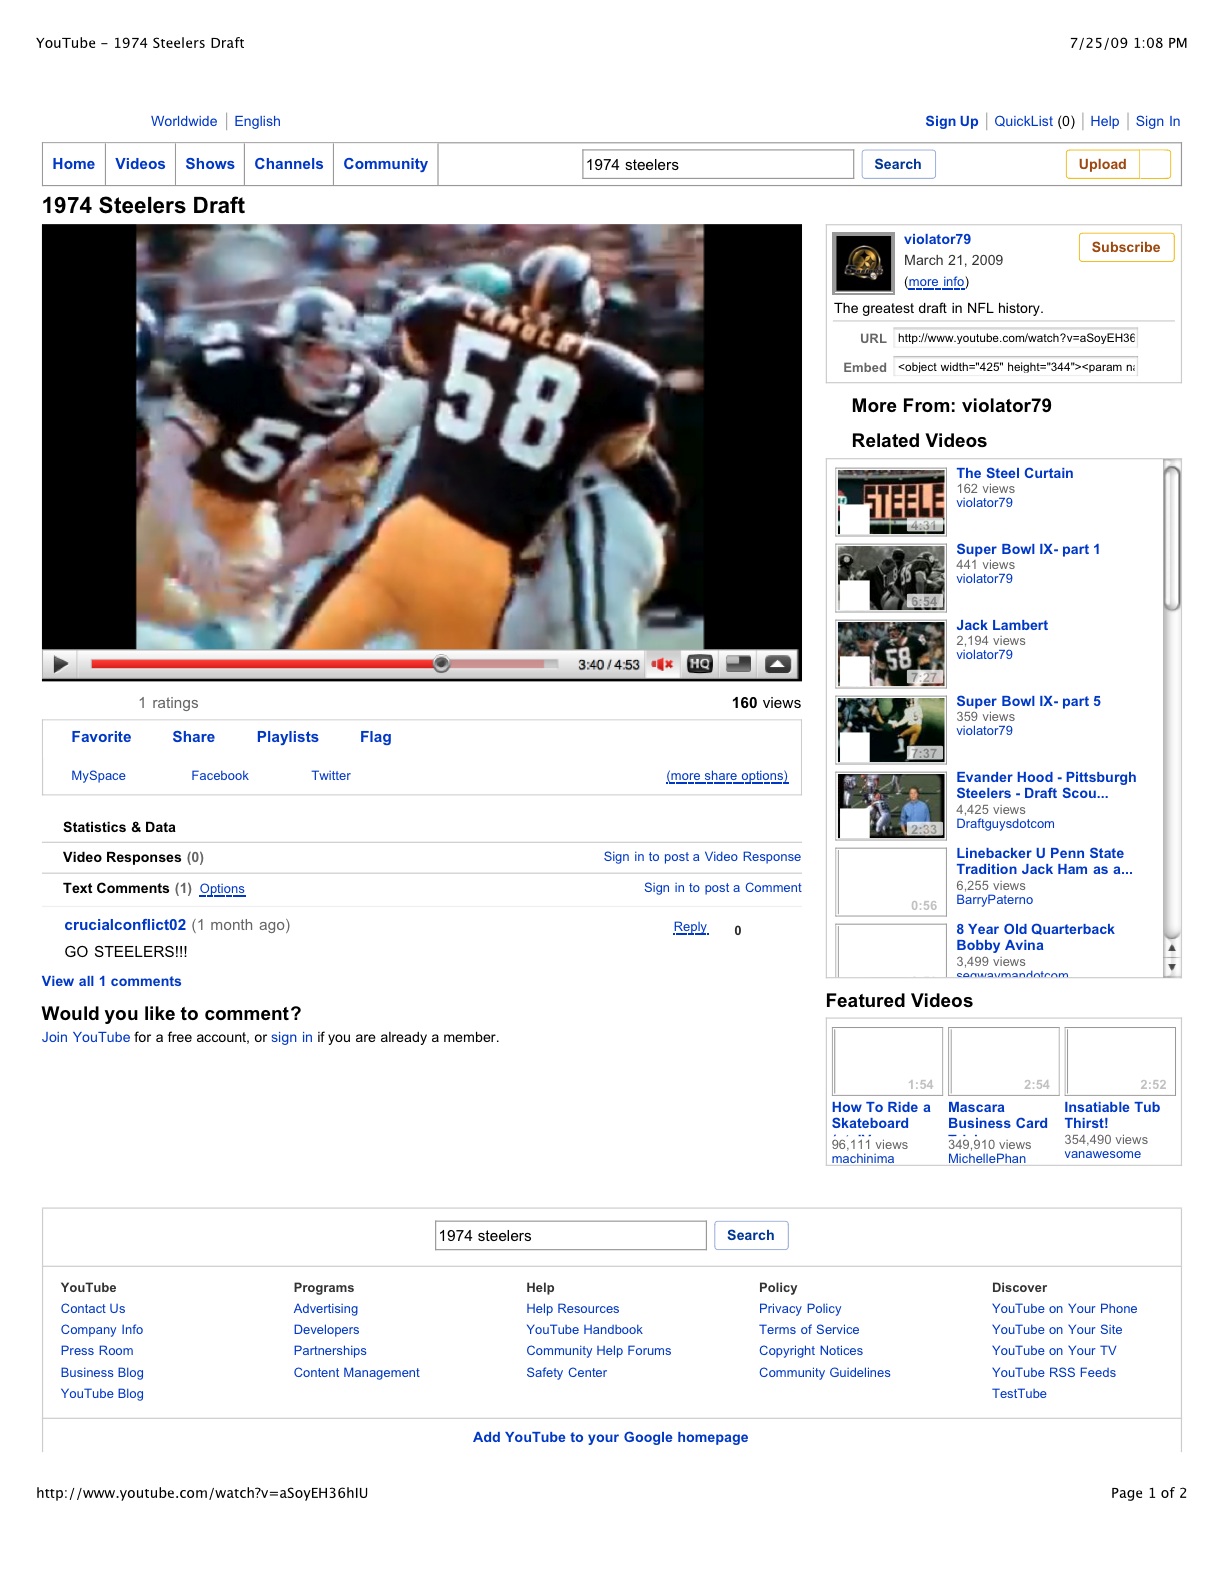1224x1584 pixels.
Task: Play the 1974 Steelers Draft video
Action: coord(60,664)
